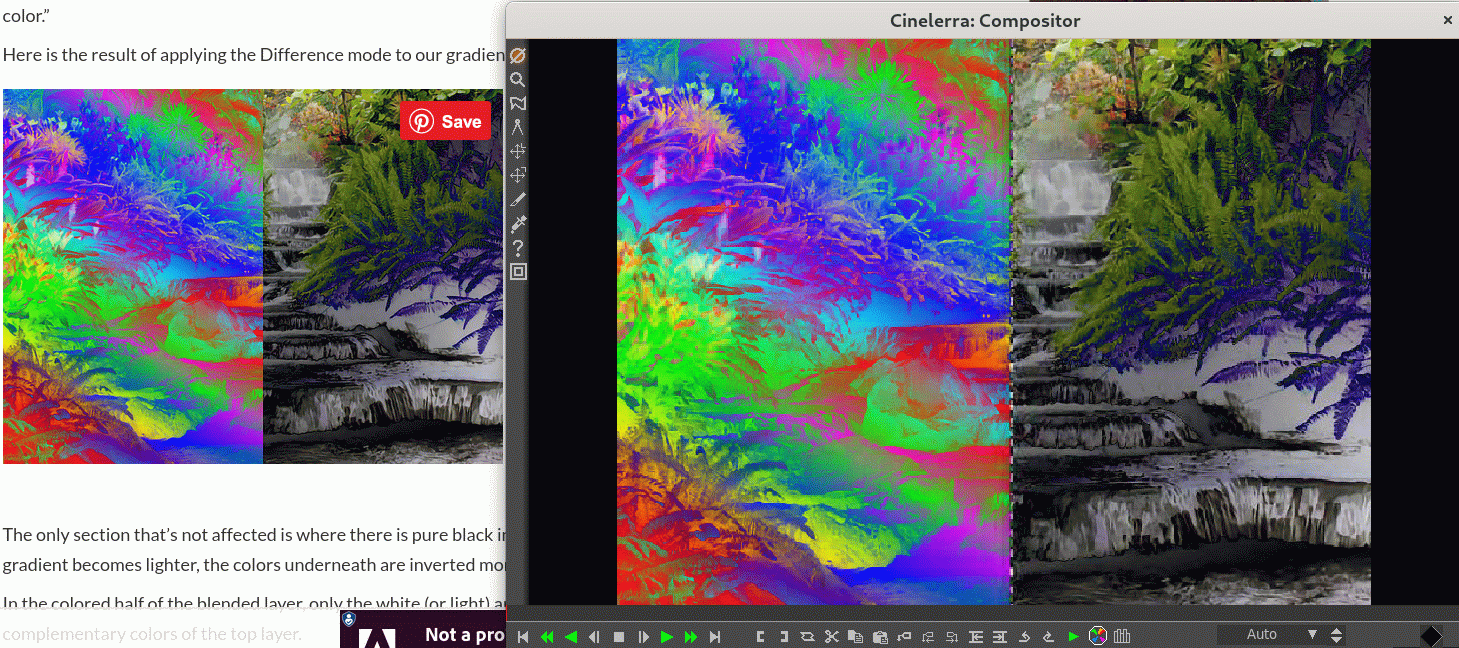Screen dimensions: 1459x648
Task: Click the scissors cut icon
Action: [x=831, y=636]
